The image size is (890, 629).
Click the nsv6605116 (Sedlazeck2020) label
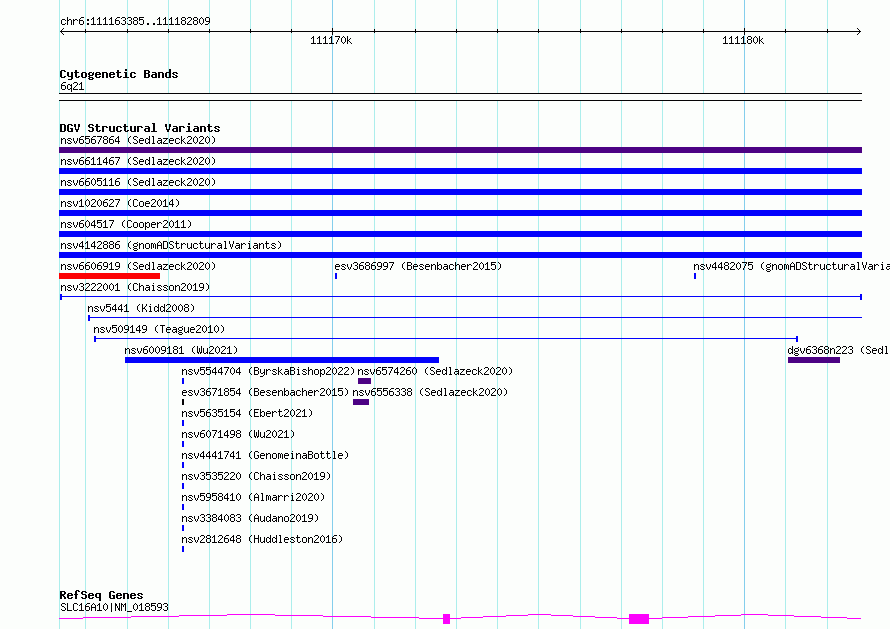[x=138, y=182]
